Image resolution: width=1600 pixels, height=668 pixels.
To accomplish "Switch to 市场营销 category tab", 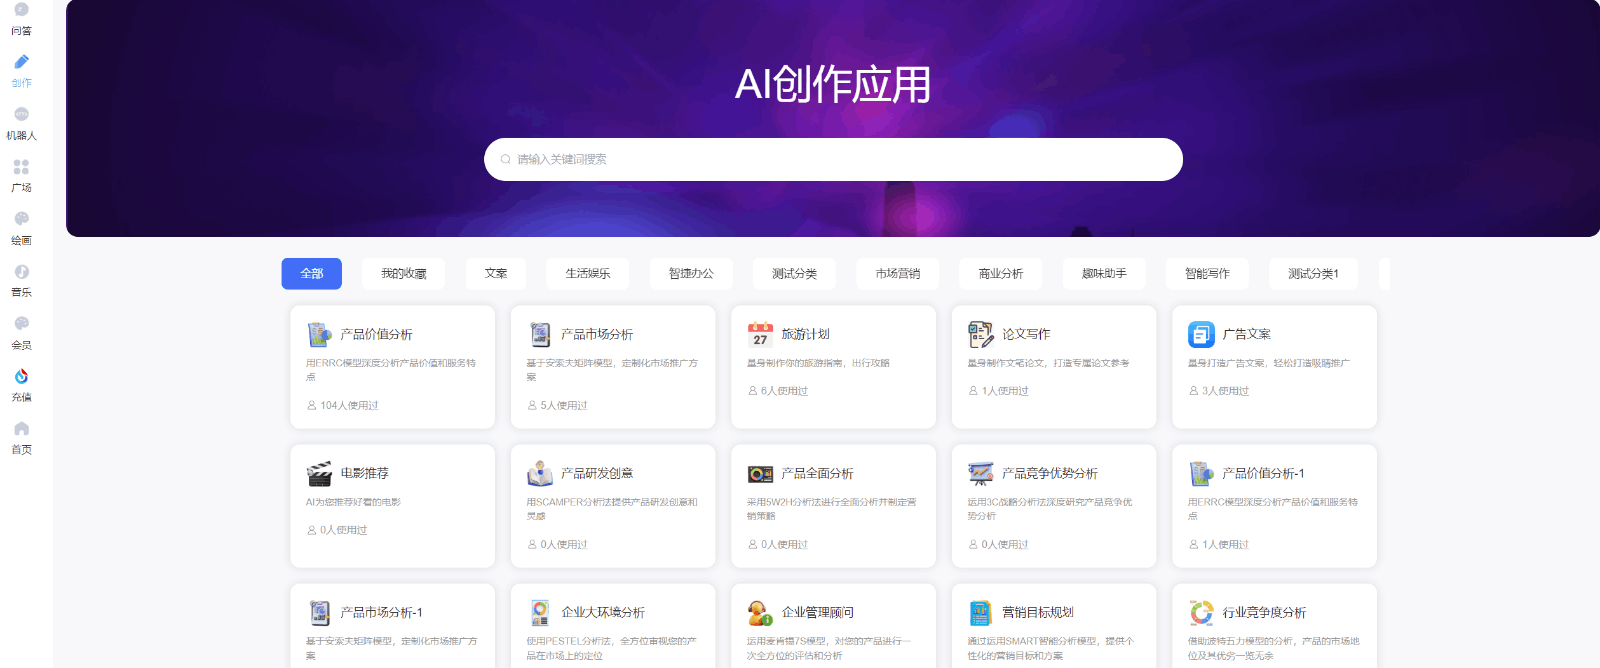I will pos(897,274).
